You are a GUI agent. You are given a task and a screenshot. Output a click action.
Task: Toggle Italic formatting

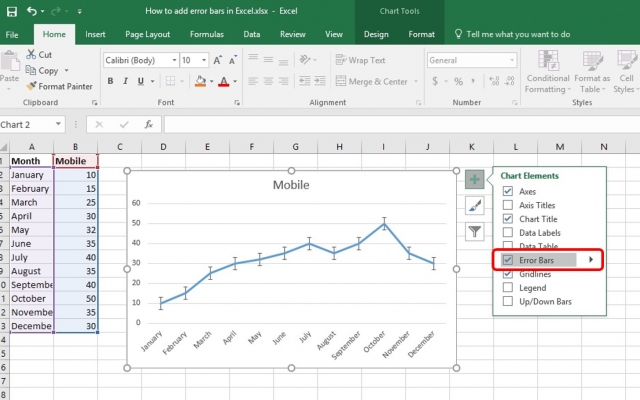(x=125, y=81)
